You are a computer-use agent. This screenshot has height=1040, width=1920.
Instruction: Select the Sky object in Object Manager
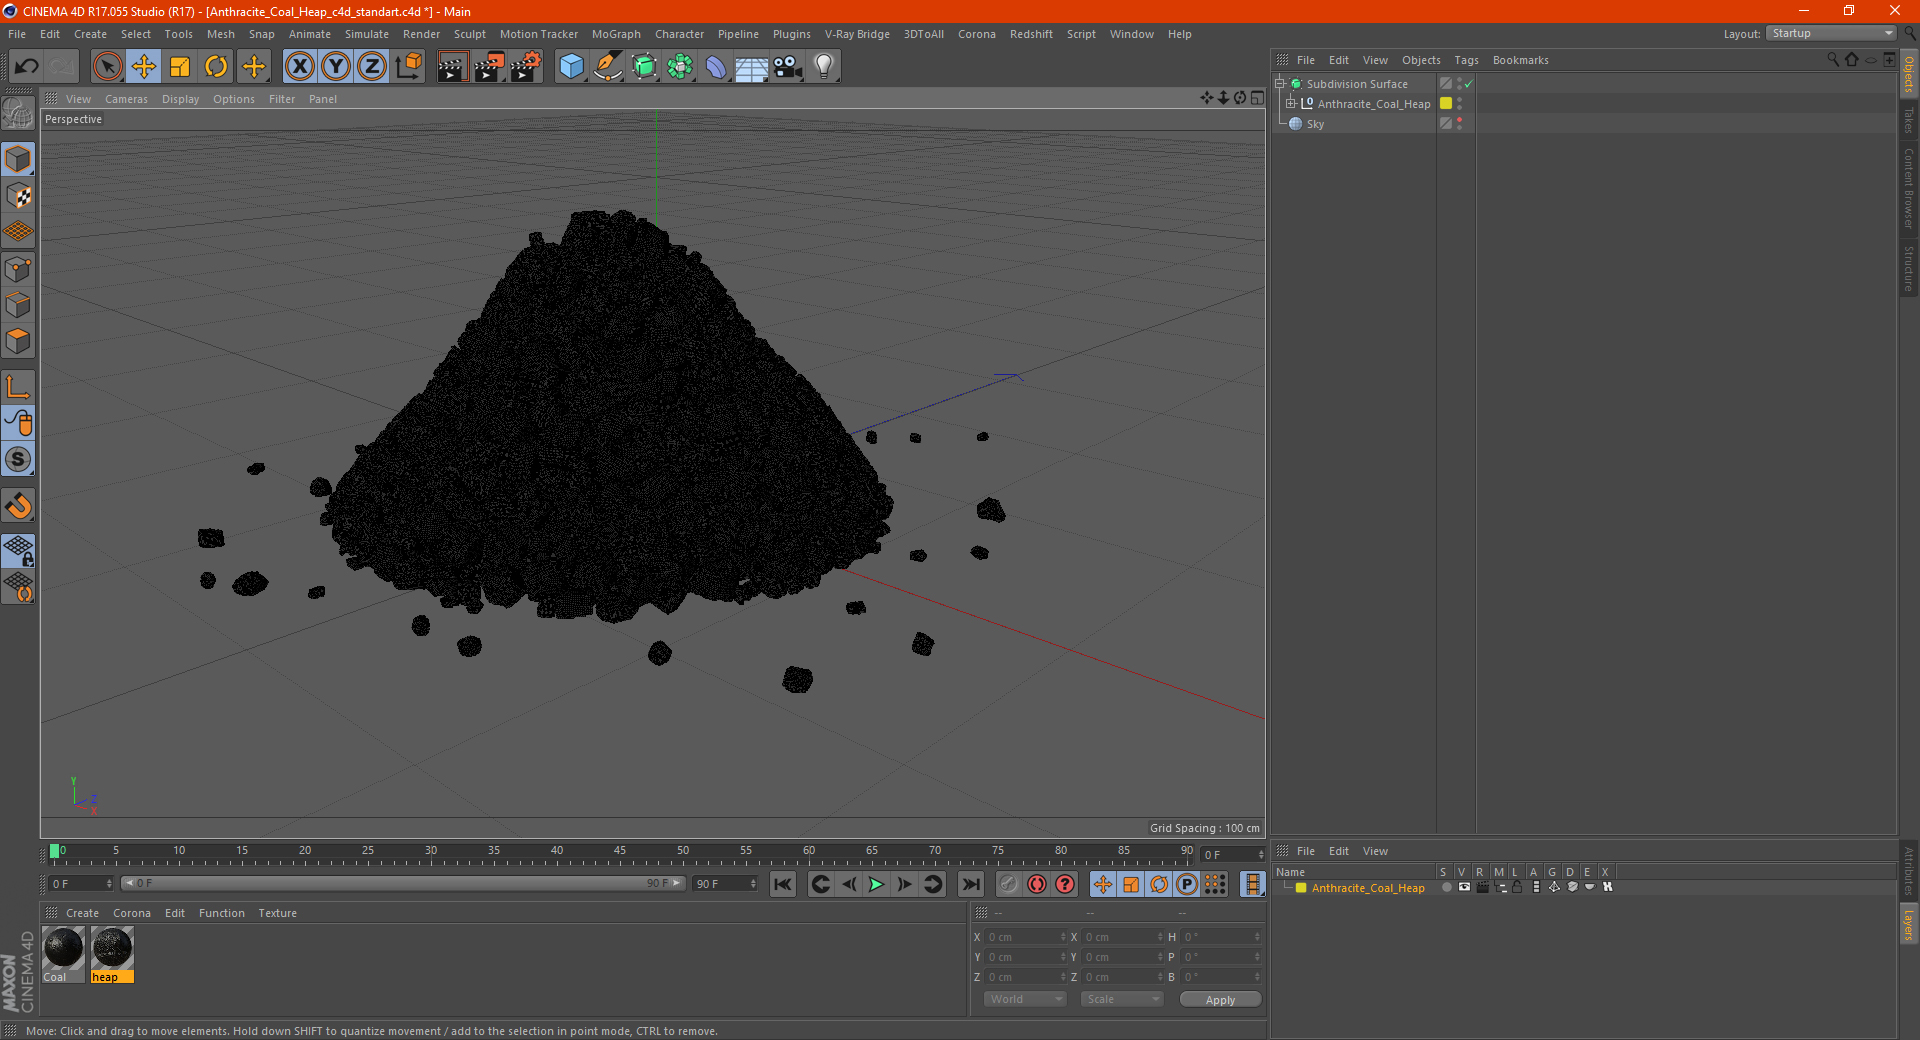click(1315, 124)
